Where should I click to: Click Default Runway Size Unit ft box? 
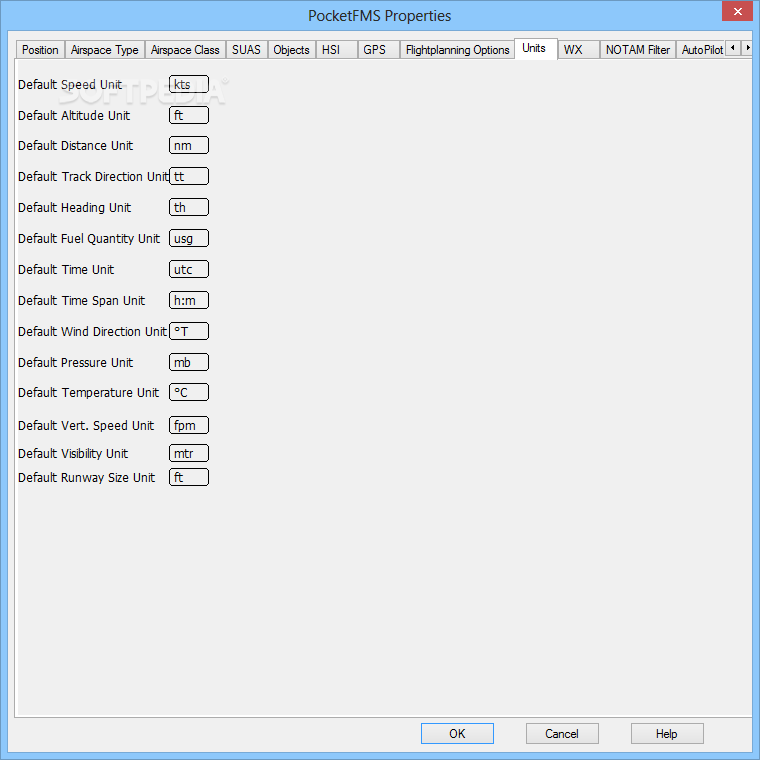pyautogui.click(x=189, y=477)
